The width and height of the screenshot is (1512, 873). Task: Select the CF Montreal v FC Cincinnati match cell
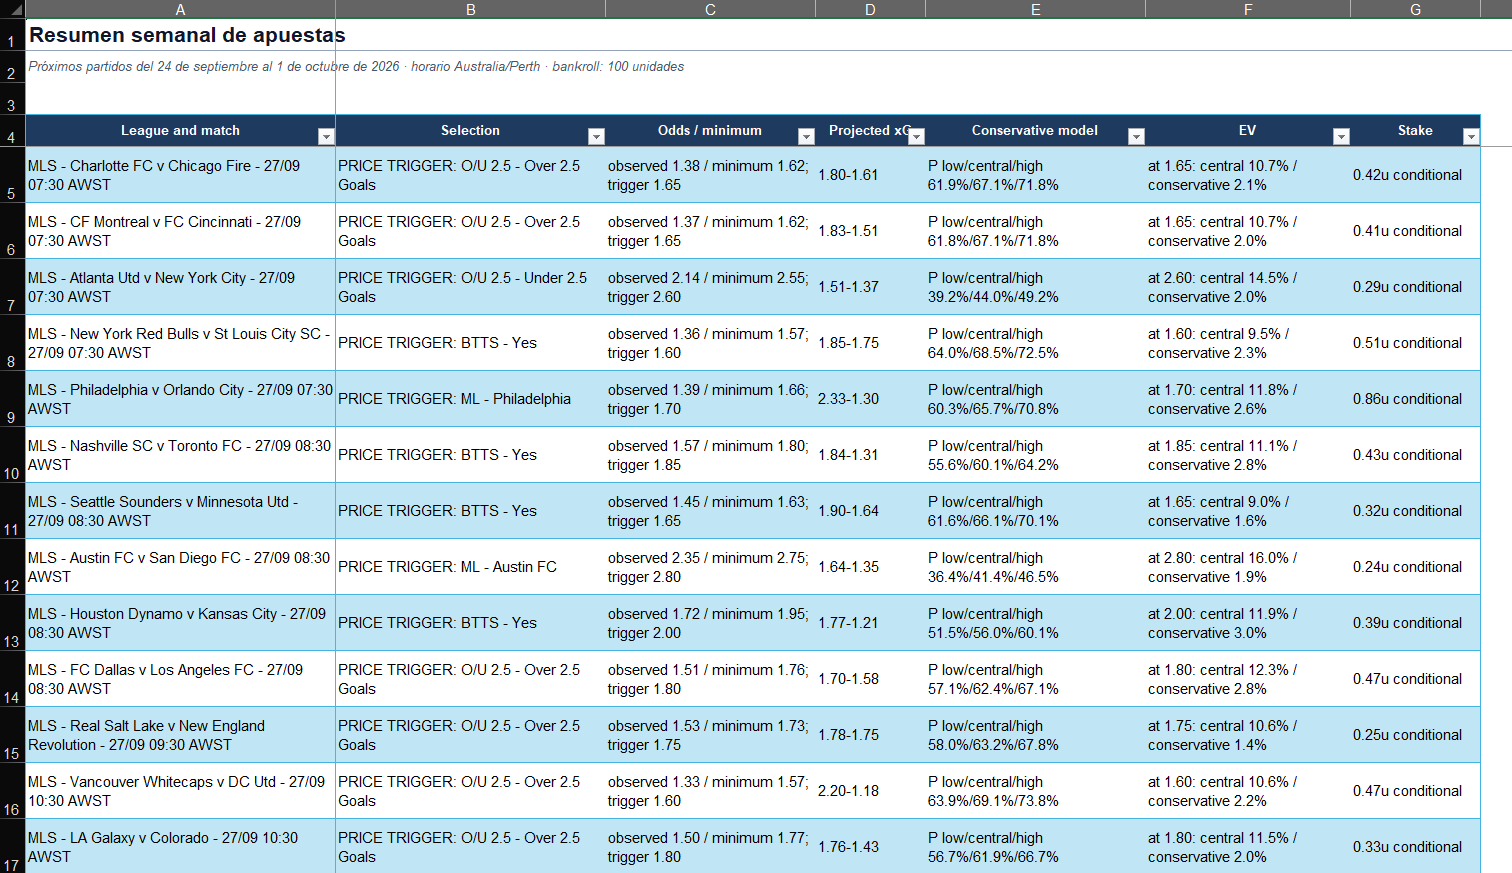point(181,231)
